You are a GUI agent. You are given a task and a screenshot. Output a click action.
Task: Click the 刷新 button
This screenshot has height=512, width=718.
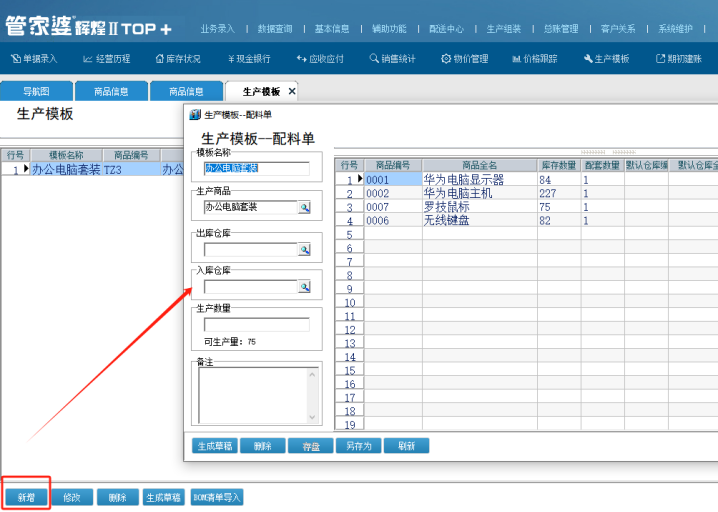pos(407,446)
